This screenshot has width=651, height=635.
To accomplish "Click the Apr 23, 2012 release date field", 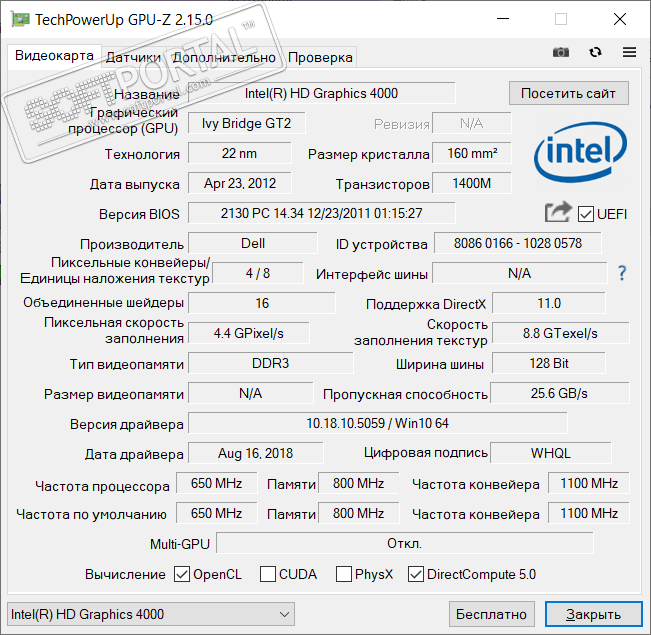I will pyautogui.click(x=240, y=183).
